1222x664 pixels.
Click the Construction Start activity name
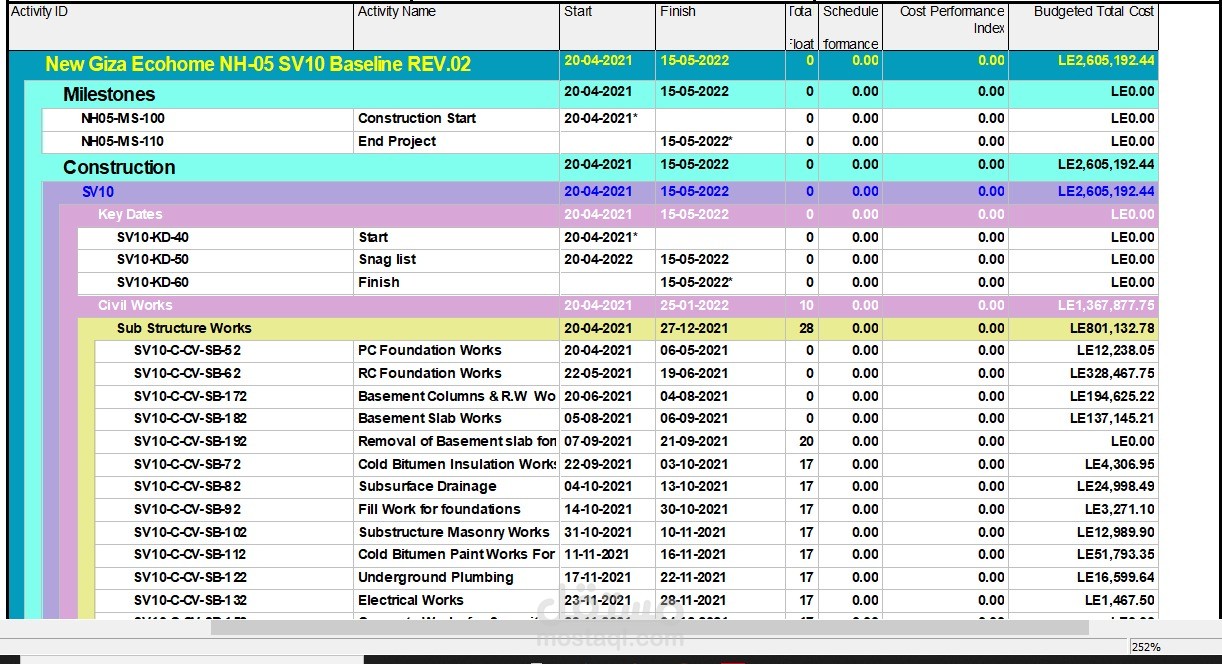417,118
